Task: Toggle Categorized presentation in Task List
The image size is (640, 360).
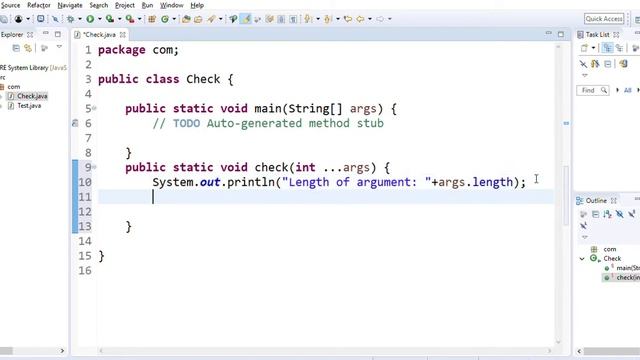Action: click(607, 48)
